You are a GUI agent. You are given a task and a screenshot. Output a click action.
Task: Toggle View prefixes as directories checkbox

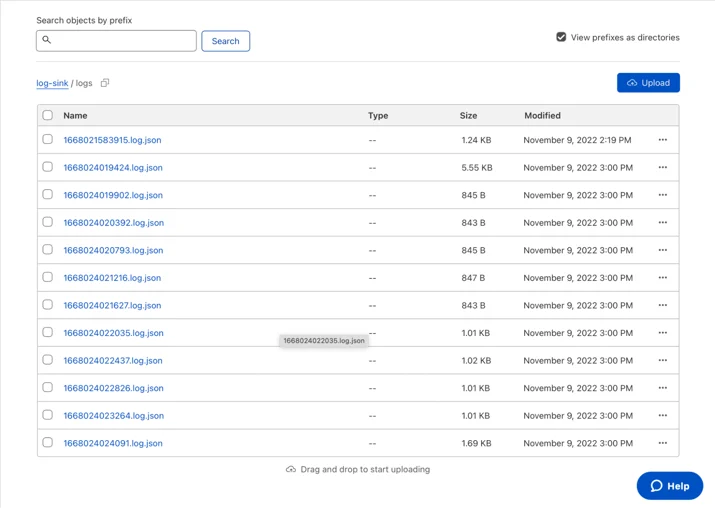coord(561,37)
